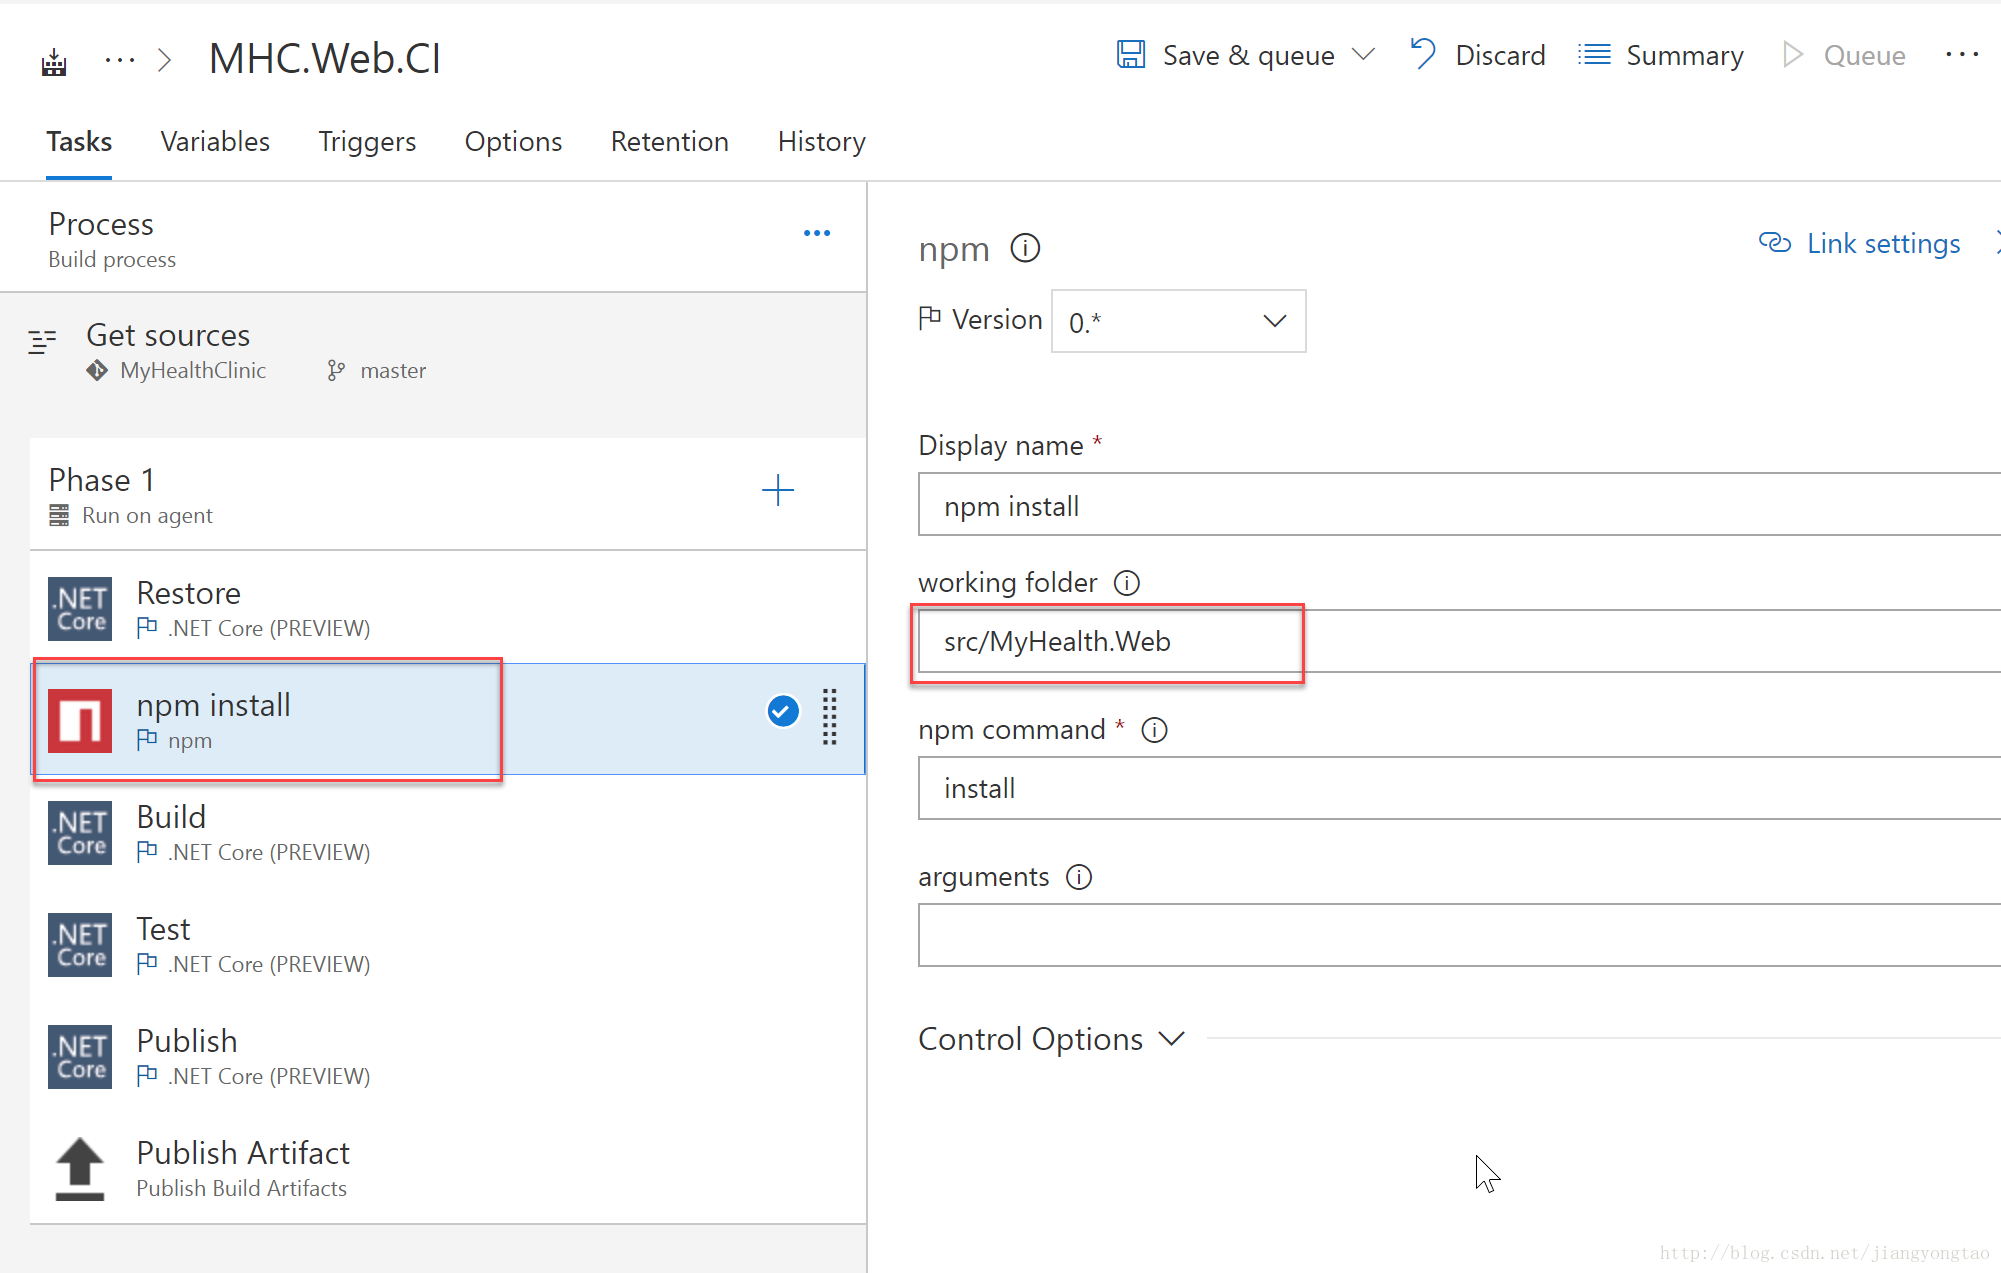Click the arguments info icon
2001x1273 pixels.
pos(1079,877)
